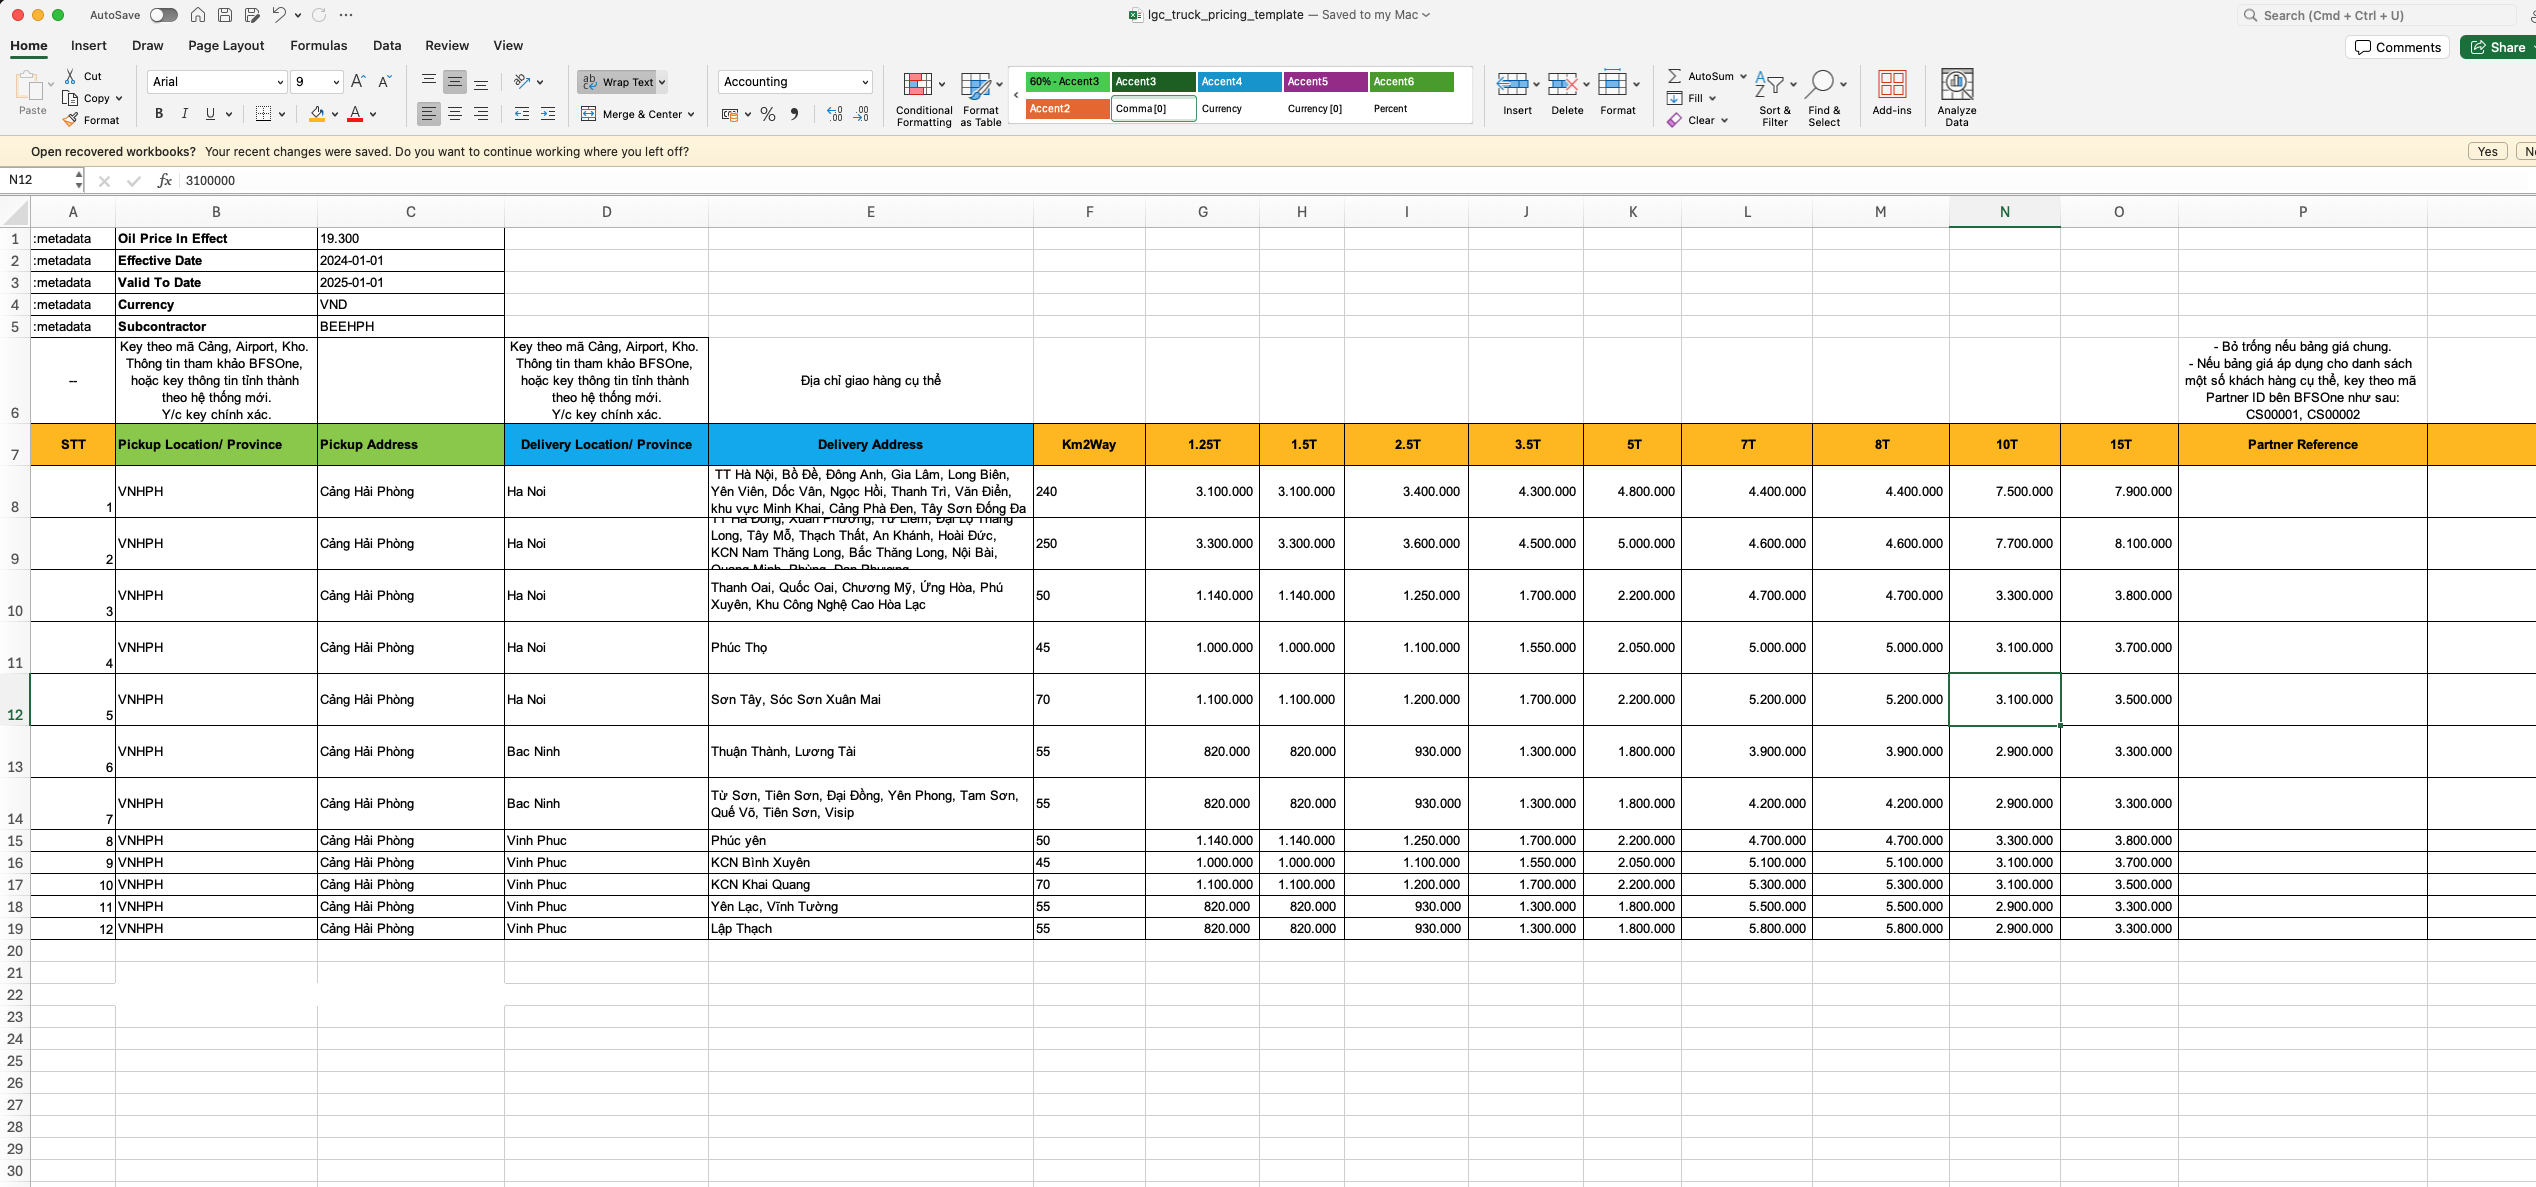Switch to the Formulas tab
Viewport: 2536px width, 1187px height.
[318, 46]
